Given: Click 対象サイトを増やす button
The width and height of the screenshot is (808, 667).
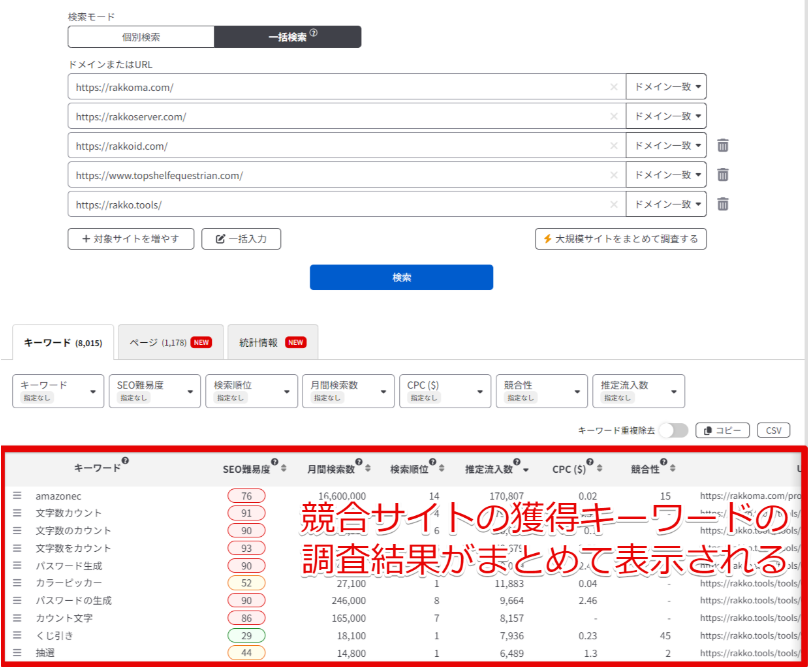Looking at the screenshot, I should point(131,239).
